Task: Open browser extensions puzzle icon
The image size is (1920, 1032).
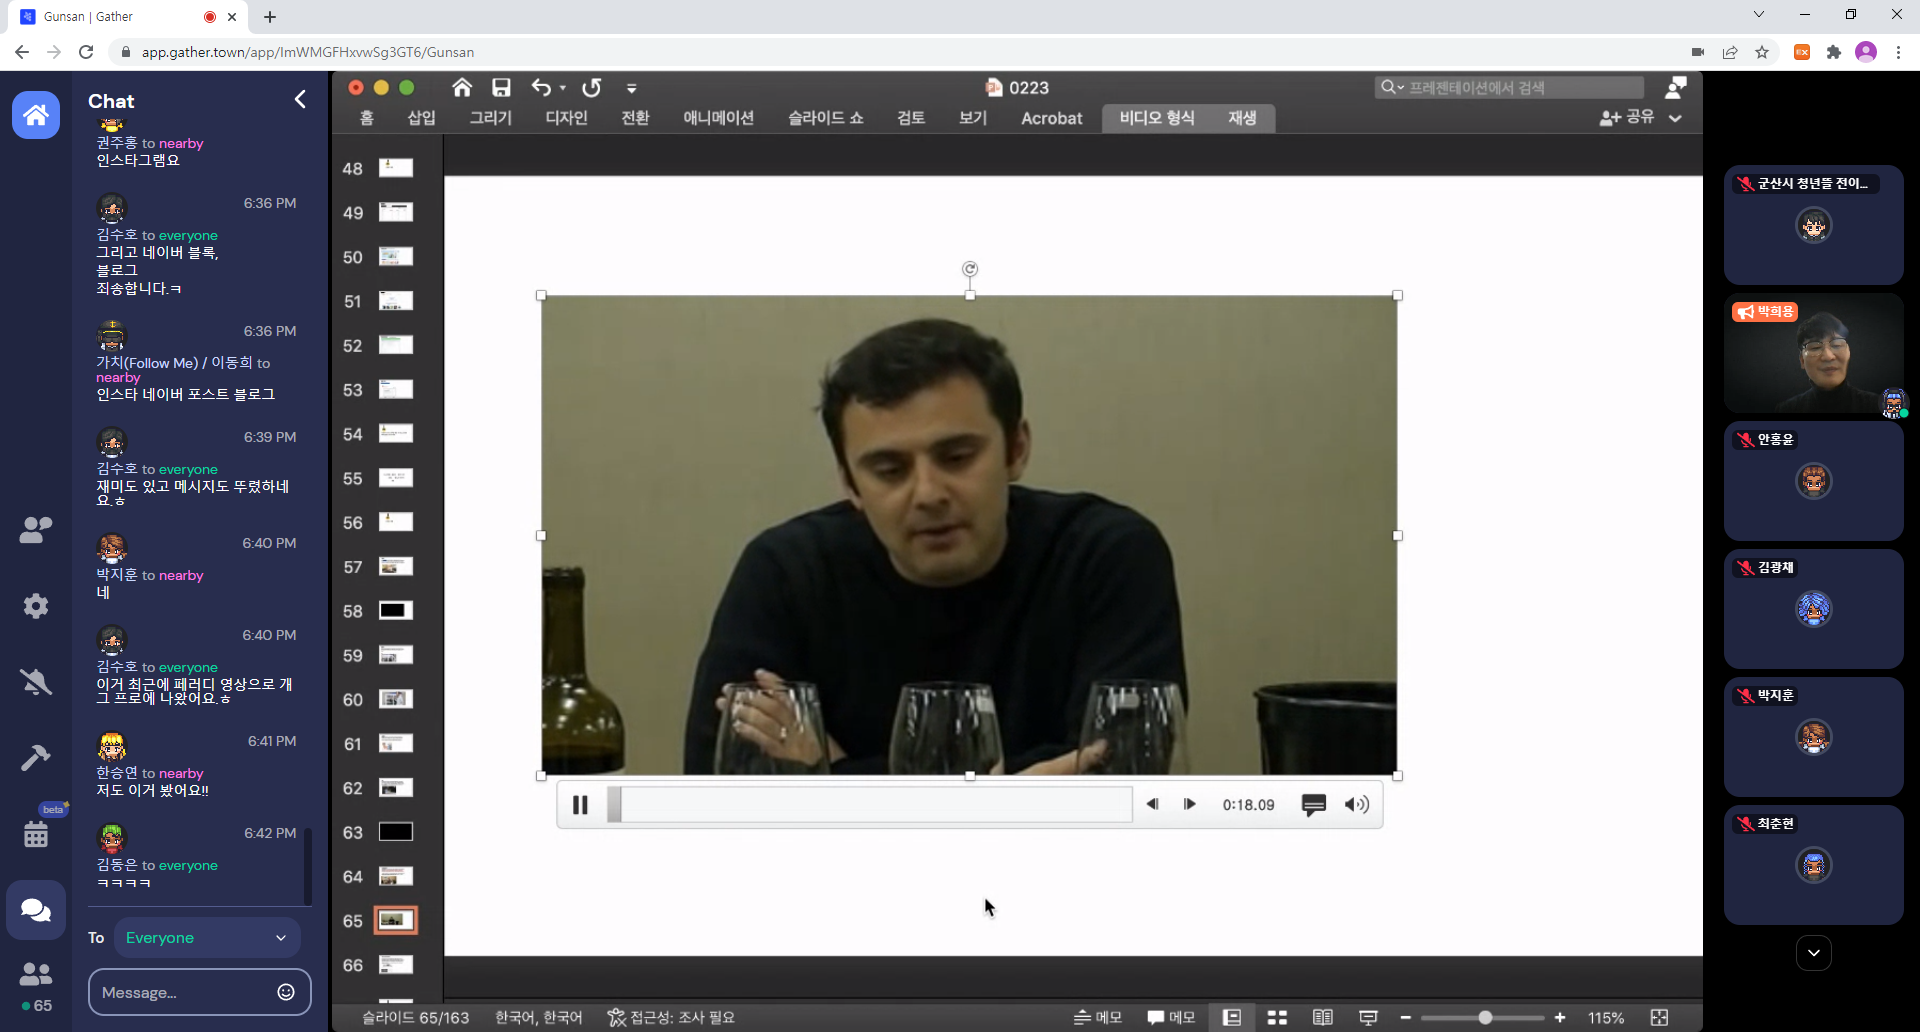Action: (1834, 52)
